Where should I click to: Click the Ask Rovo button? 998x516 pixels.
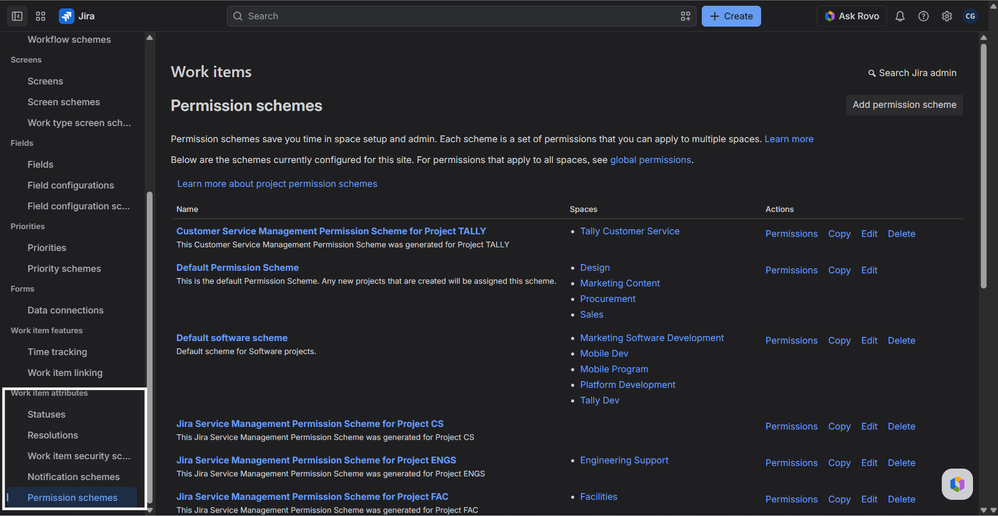click(852, 16)
